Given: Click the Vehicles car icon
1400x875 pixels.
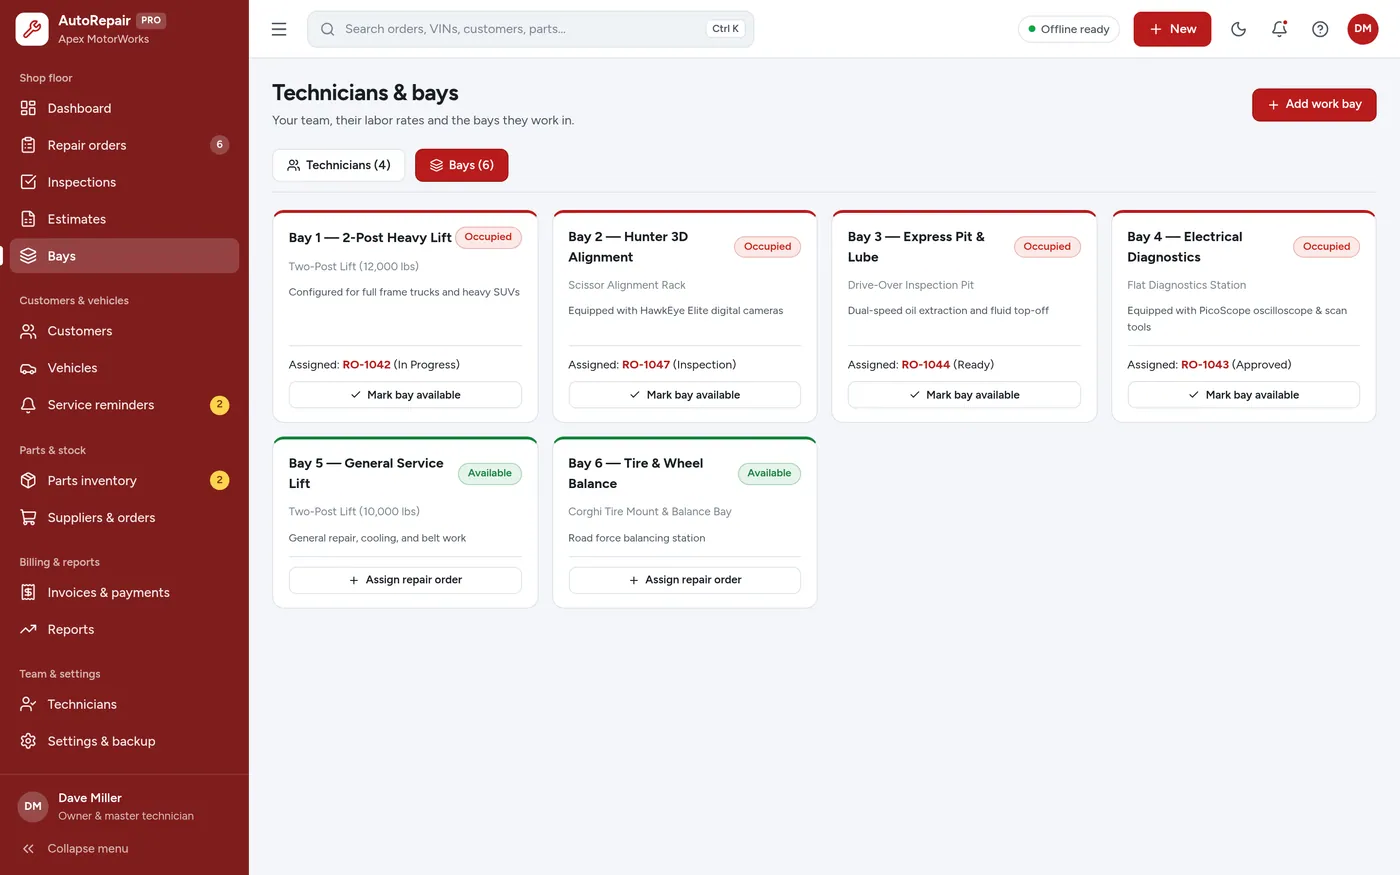Looking at the screenshot, I should coord(28,368).
